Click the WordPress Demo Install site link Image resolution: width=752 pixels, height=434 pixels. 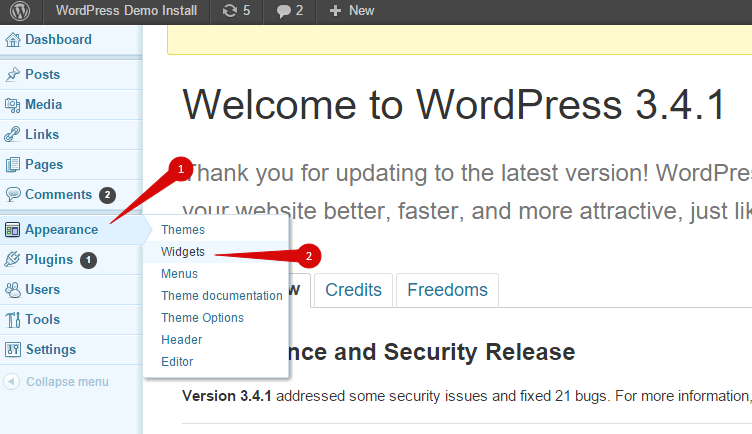(127, 11)
